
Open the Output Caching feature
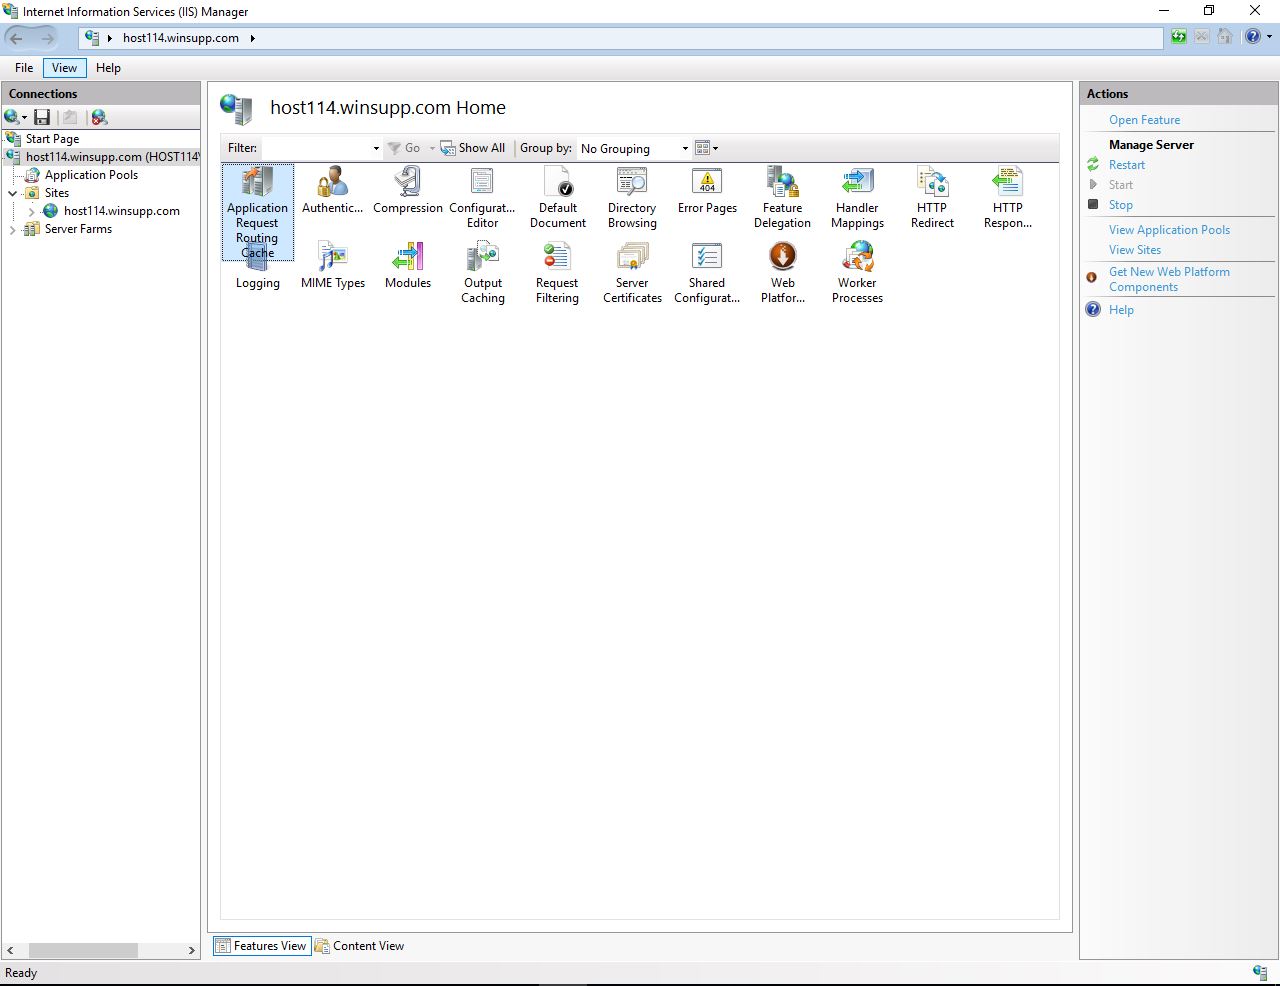(482, 273)
